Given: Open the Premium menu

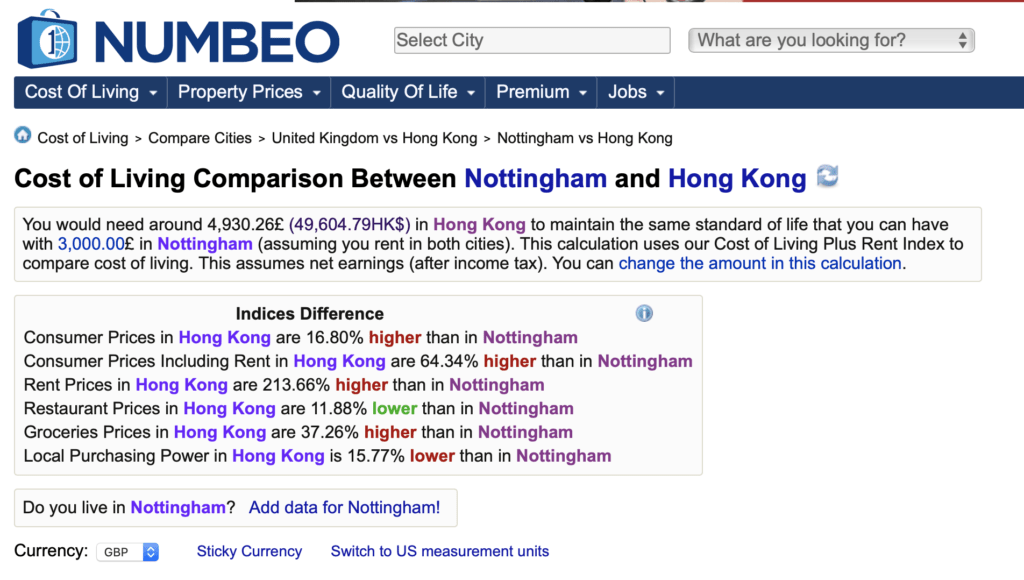Looking at the screenshot, I should pos(541,92).
